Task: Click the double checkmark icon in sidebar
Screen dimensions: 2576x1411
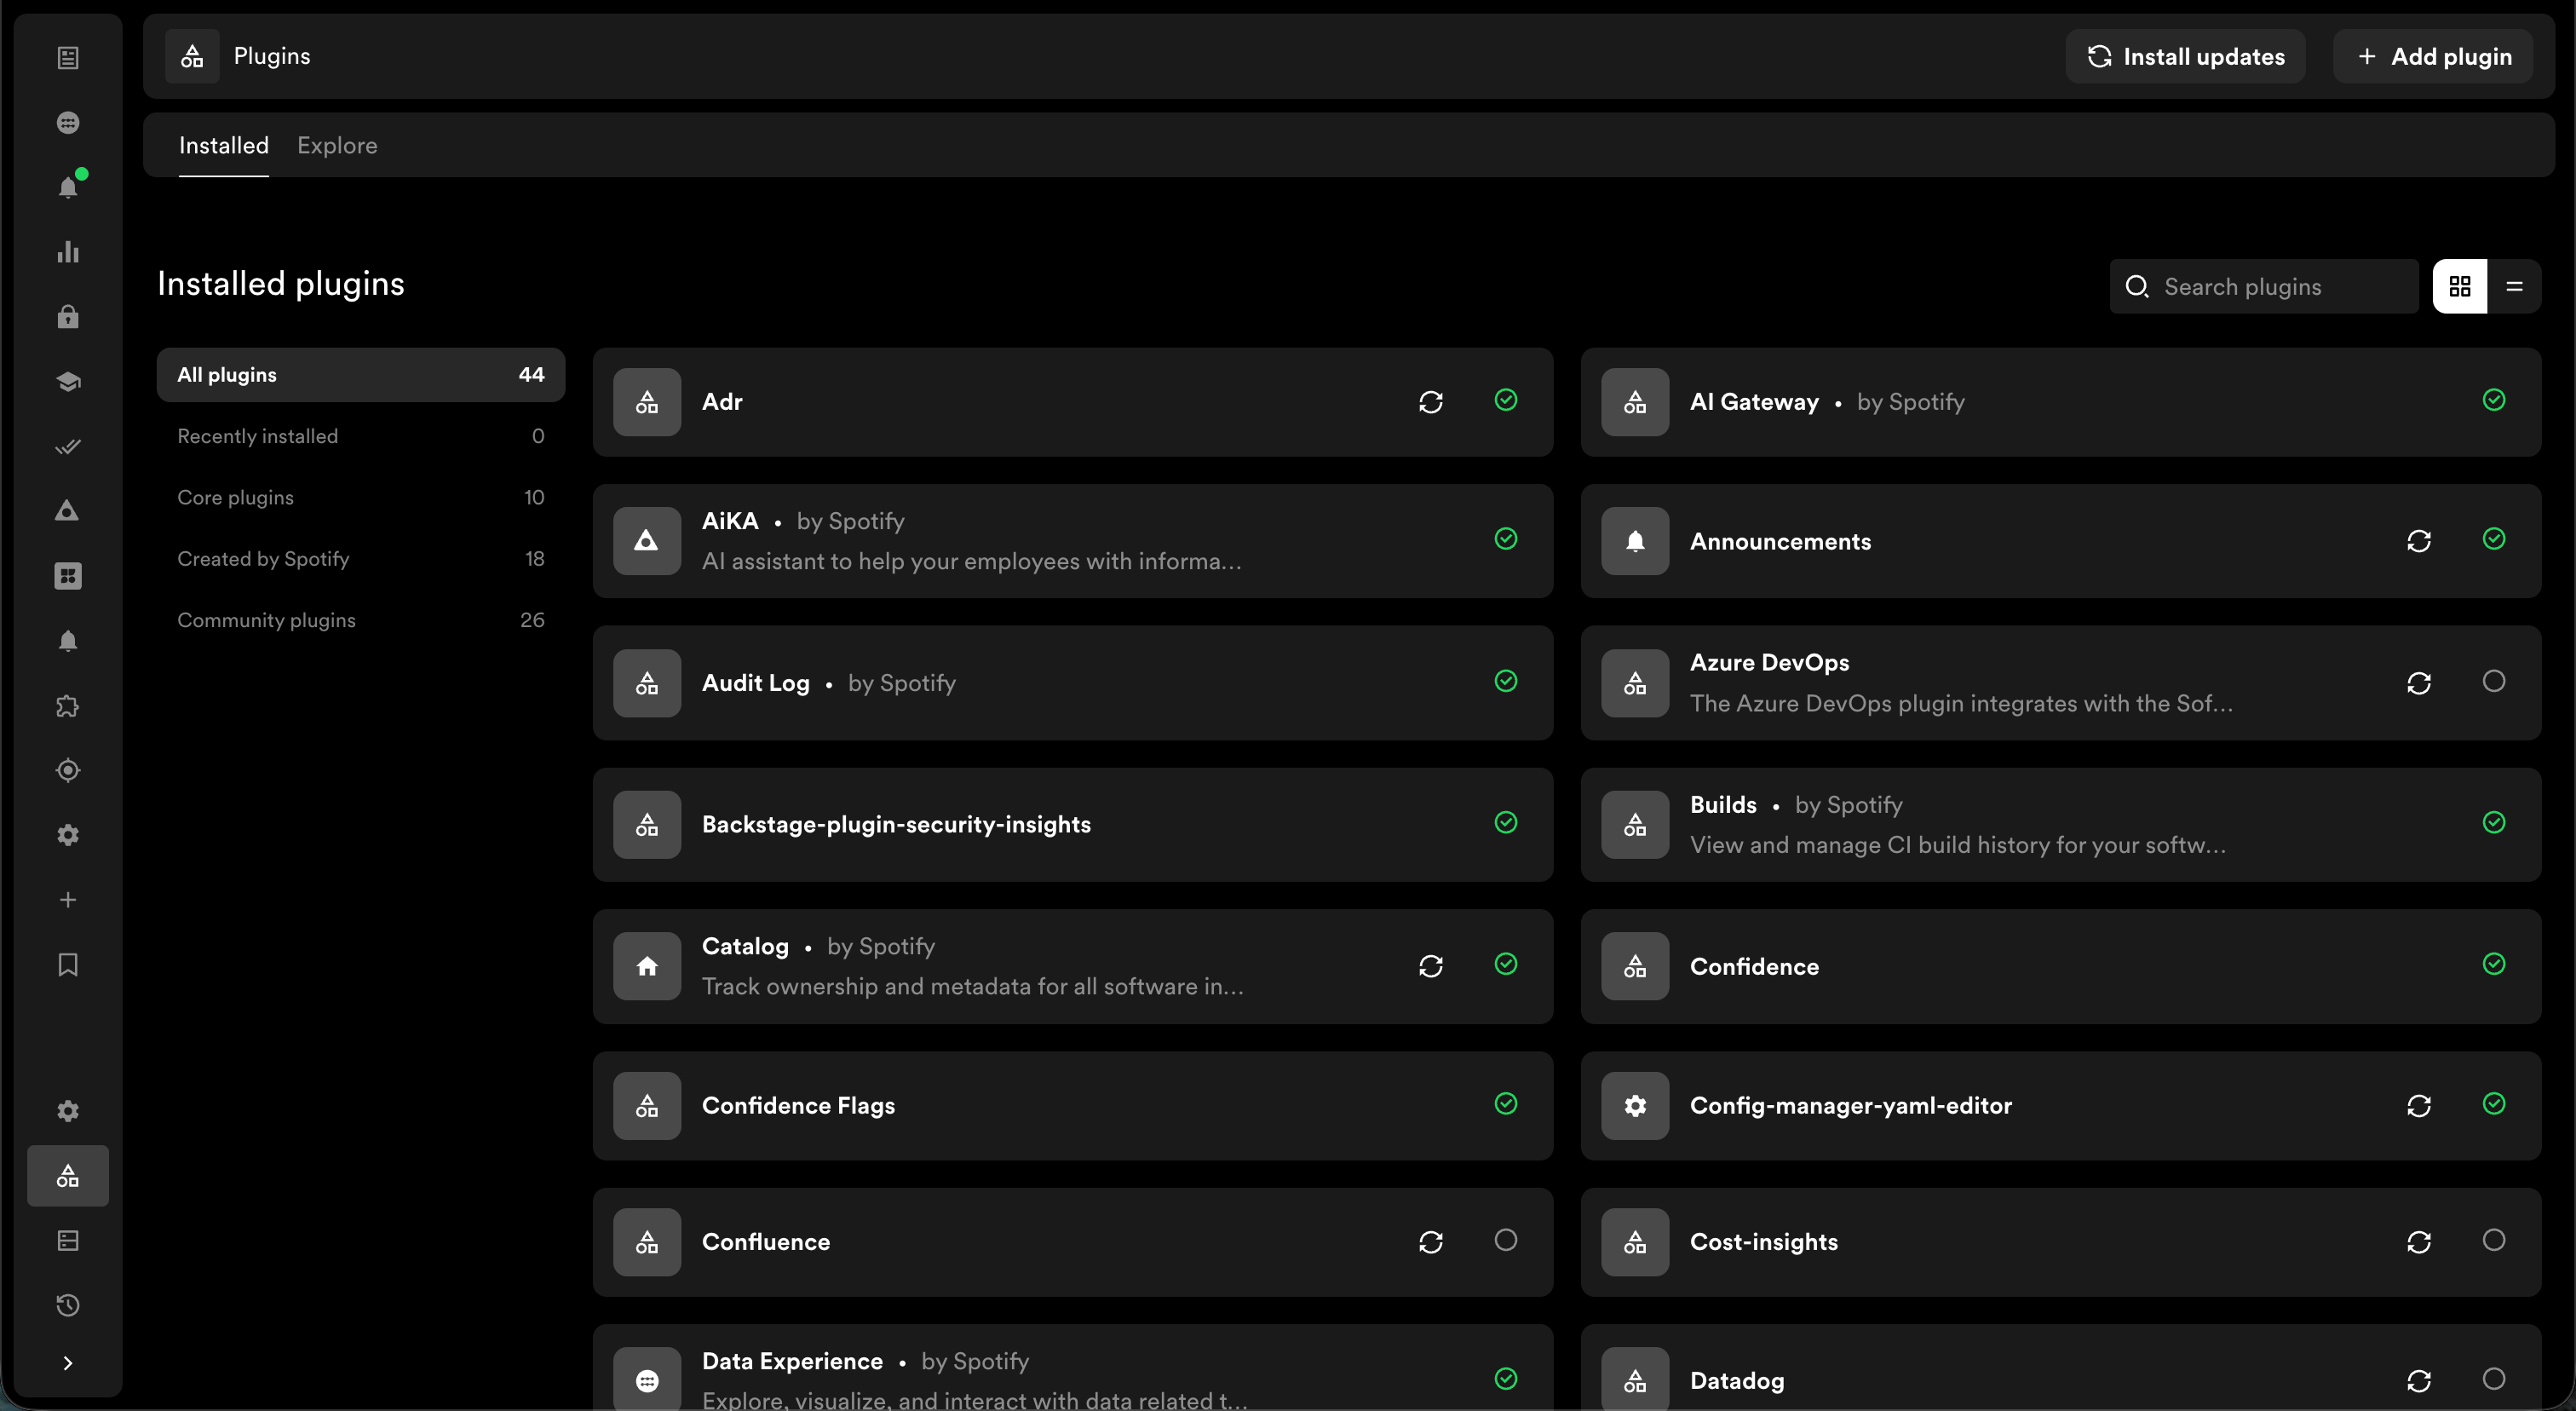Action: [68, 447]
